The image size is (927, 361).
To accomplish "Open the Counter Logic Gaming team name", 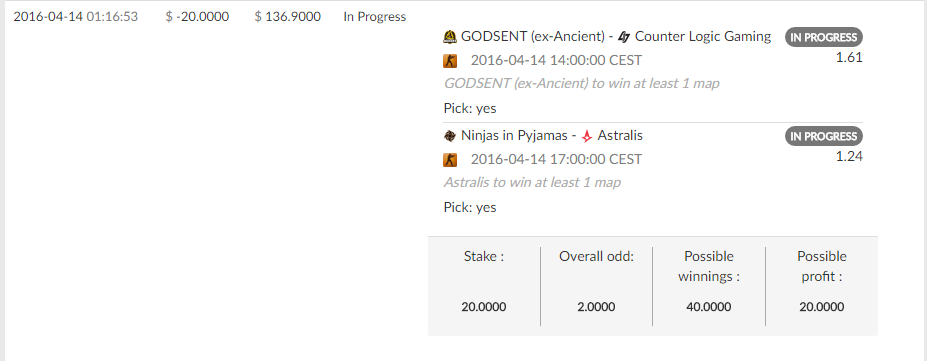I will tap(703, 37).
